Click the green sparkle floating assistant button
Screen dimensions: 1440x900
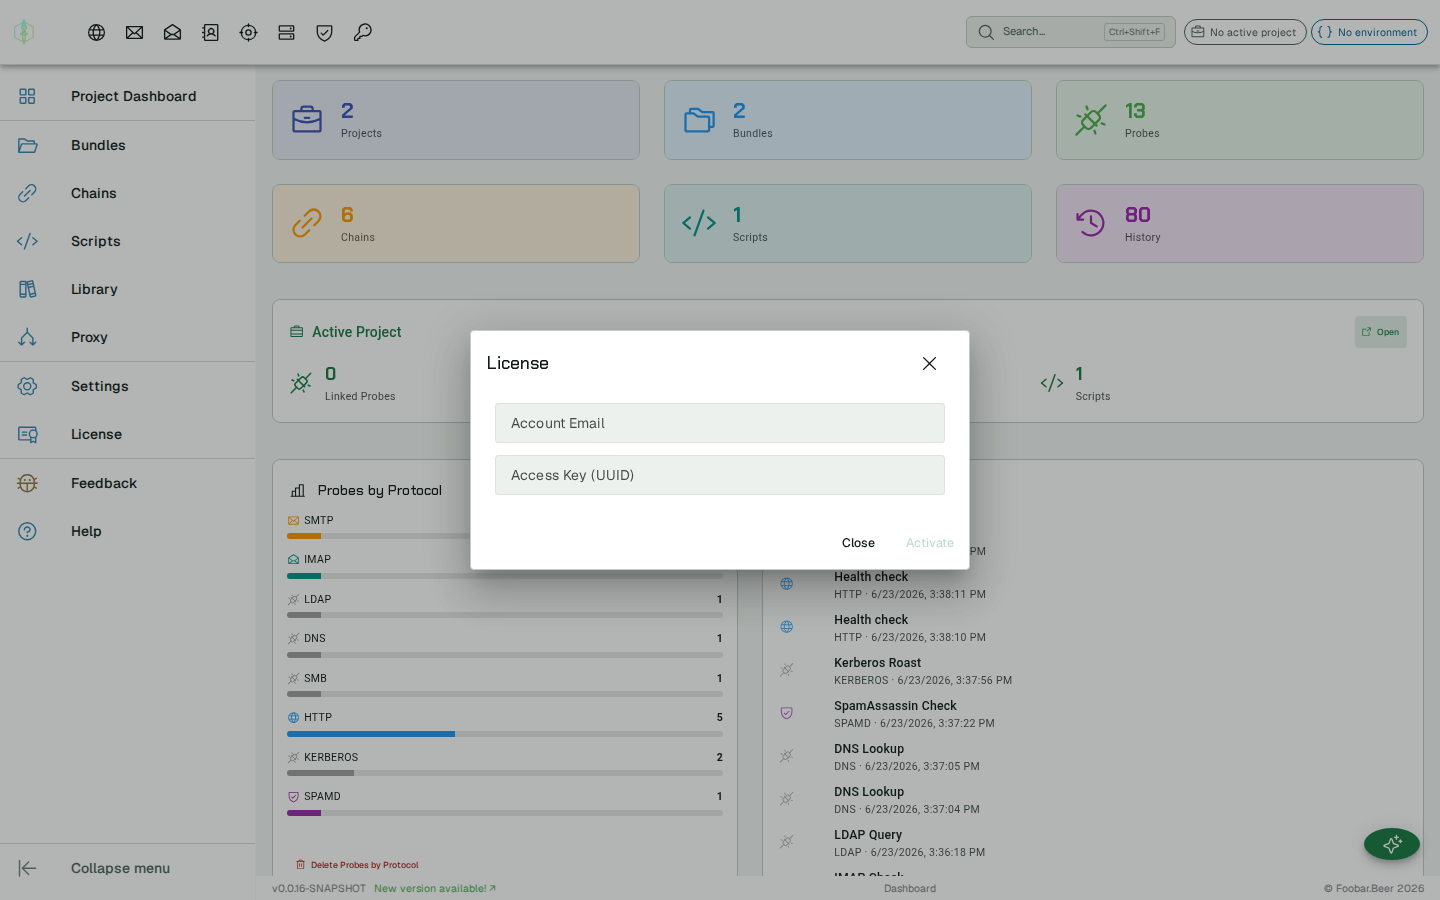[x=1392, y=844]
